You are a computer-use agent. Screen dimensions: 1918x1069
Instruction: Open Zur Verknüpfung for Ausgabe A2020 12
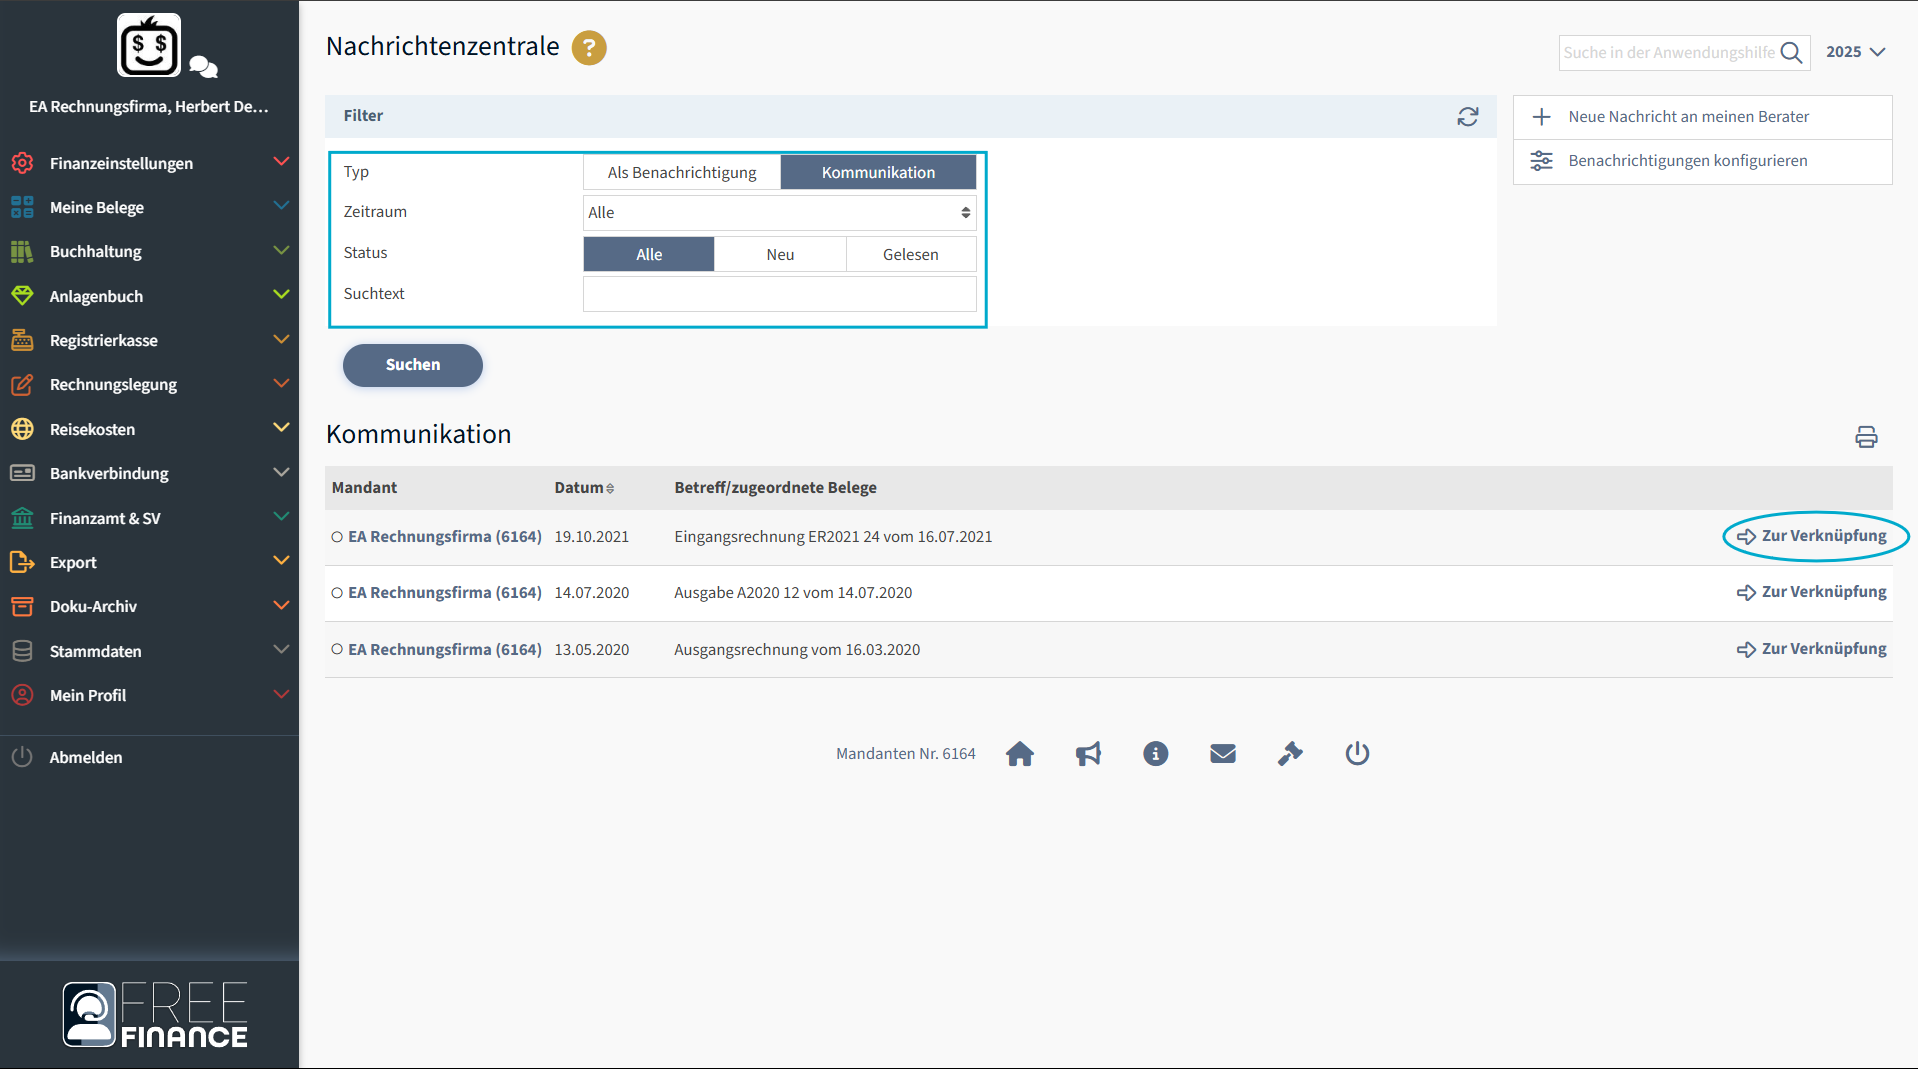pyautogui.click(x=1811, y=593)
